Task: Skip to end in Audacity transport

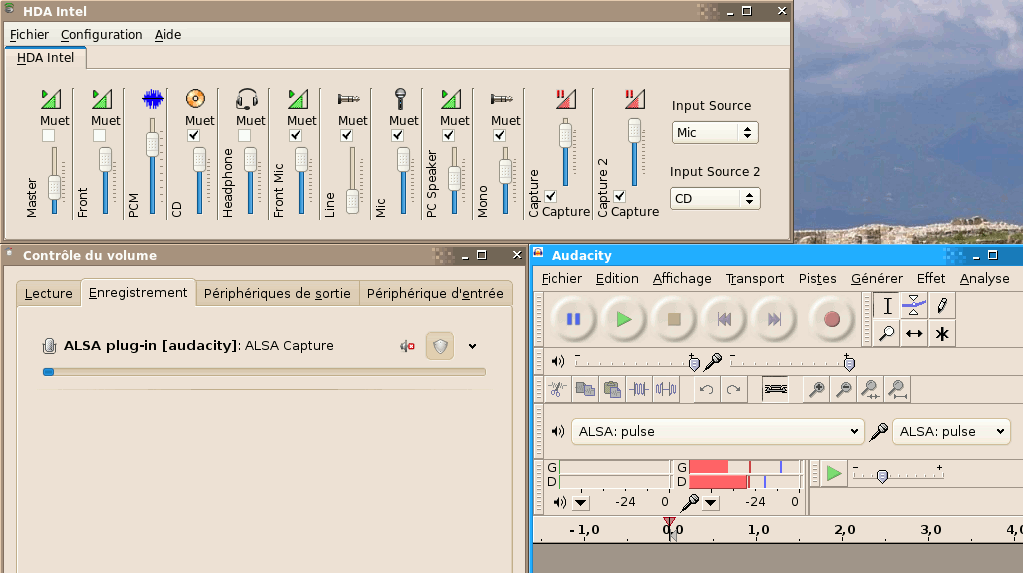Action: click(x=774, y=319)
